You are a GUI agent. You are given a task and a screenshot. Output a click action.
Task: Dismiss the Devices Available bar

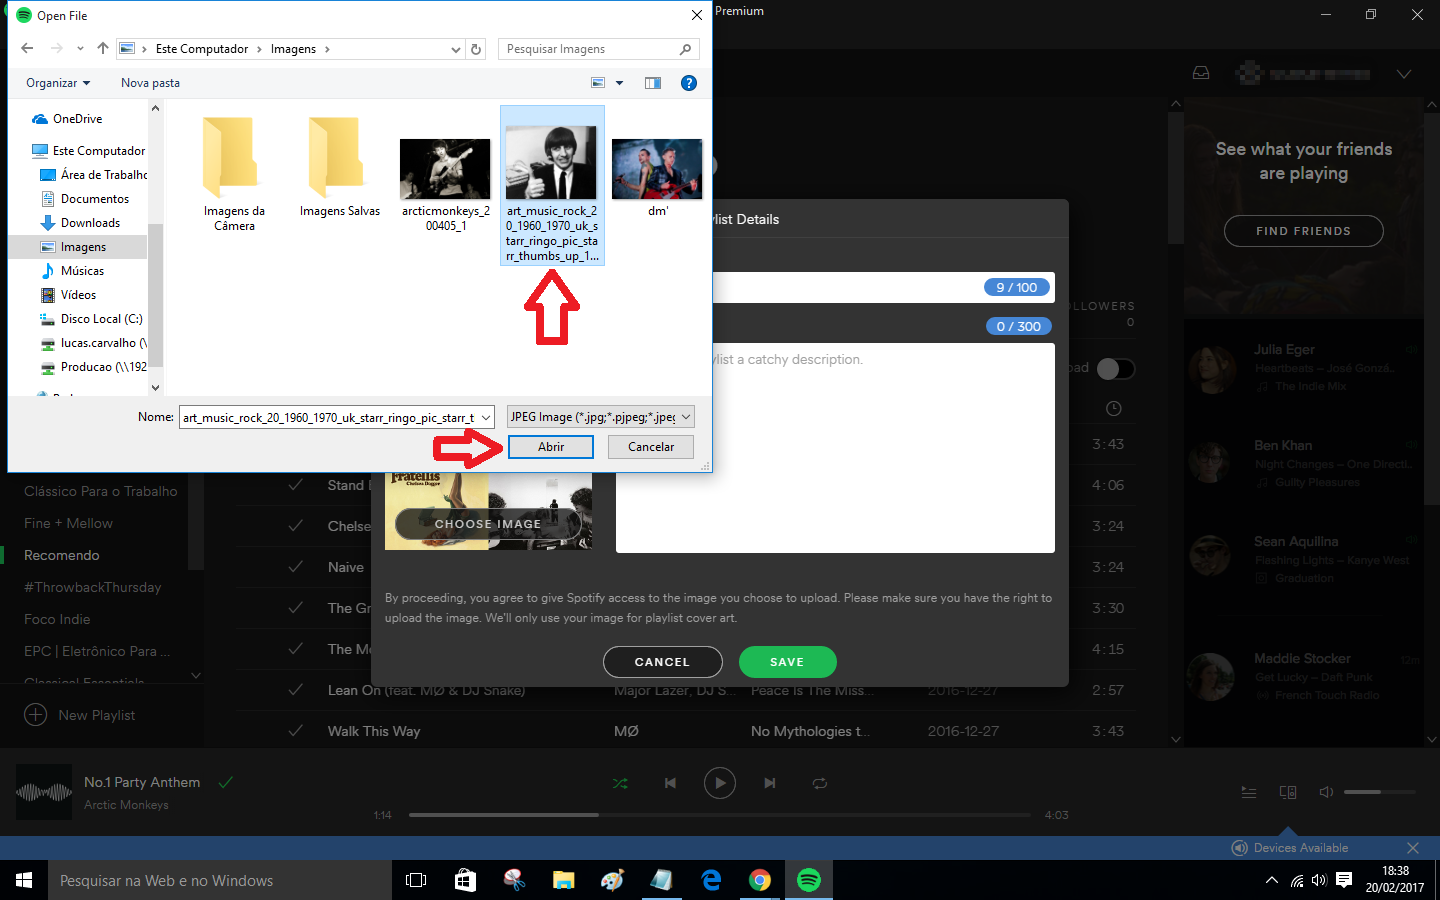(1412, 848)
